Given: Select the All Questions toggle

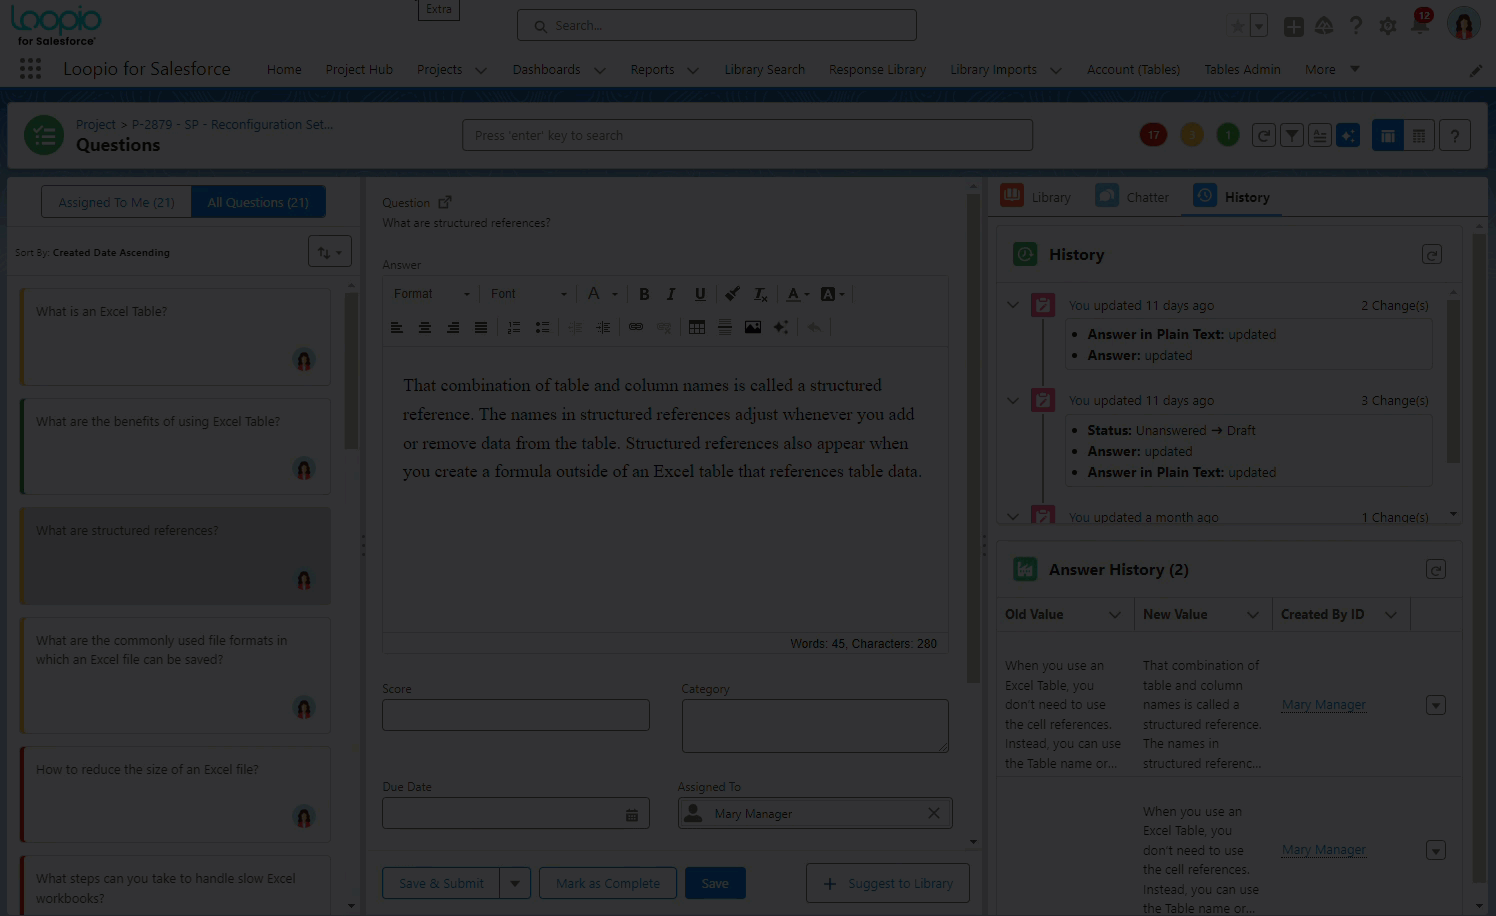Looking at the screenshot, I should coord(258,202).
